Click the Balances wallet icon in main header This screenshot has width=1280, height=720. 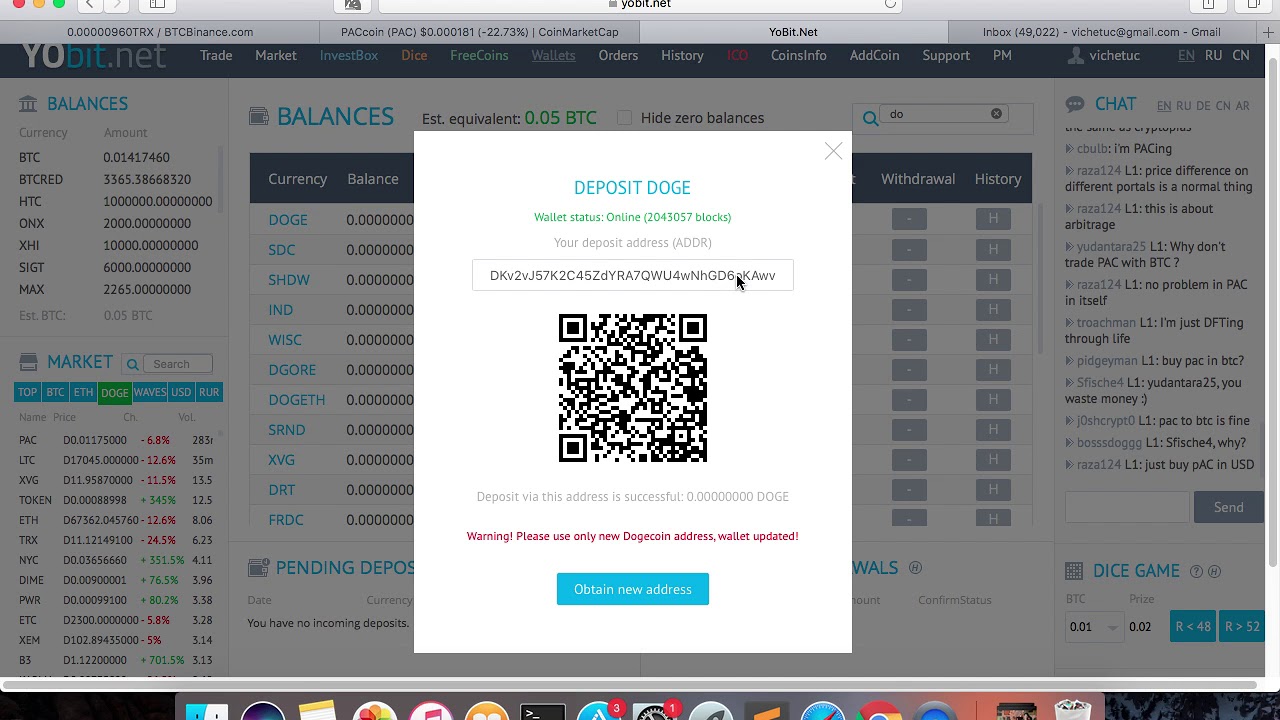259,117
